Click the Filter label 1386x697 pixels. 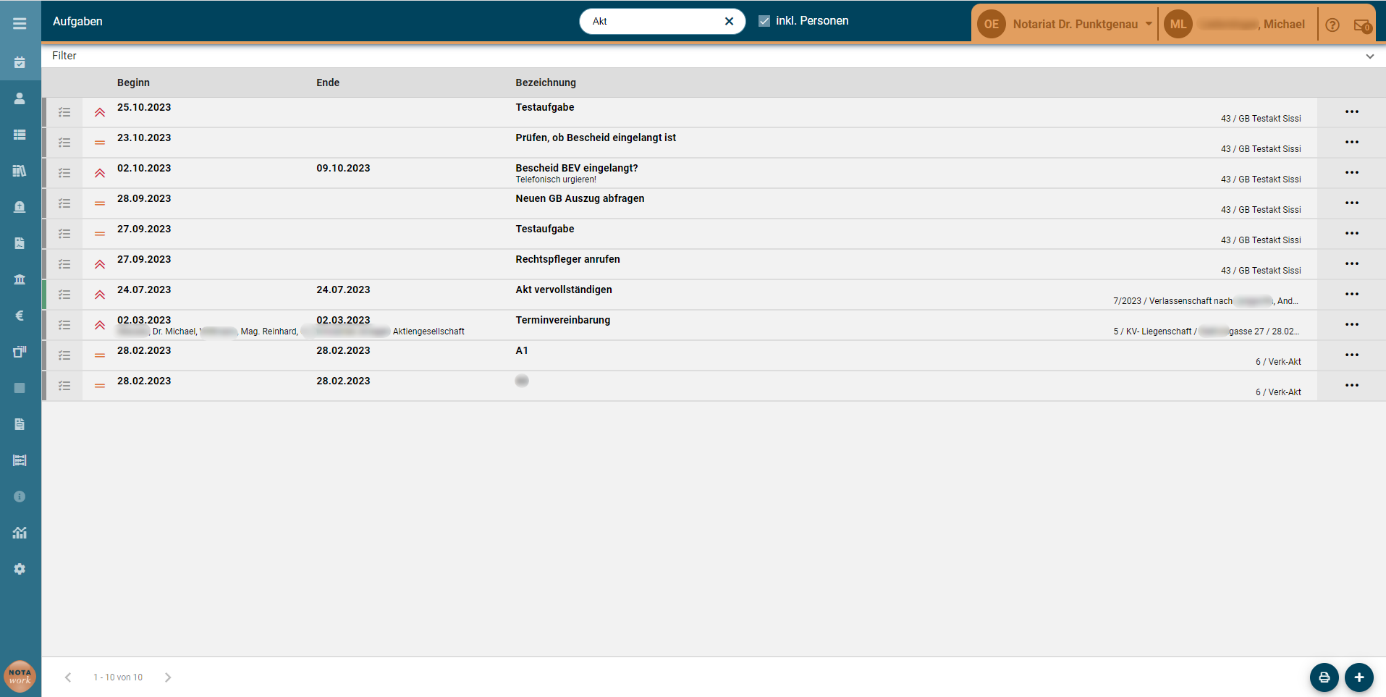(65, 56)
